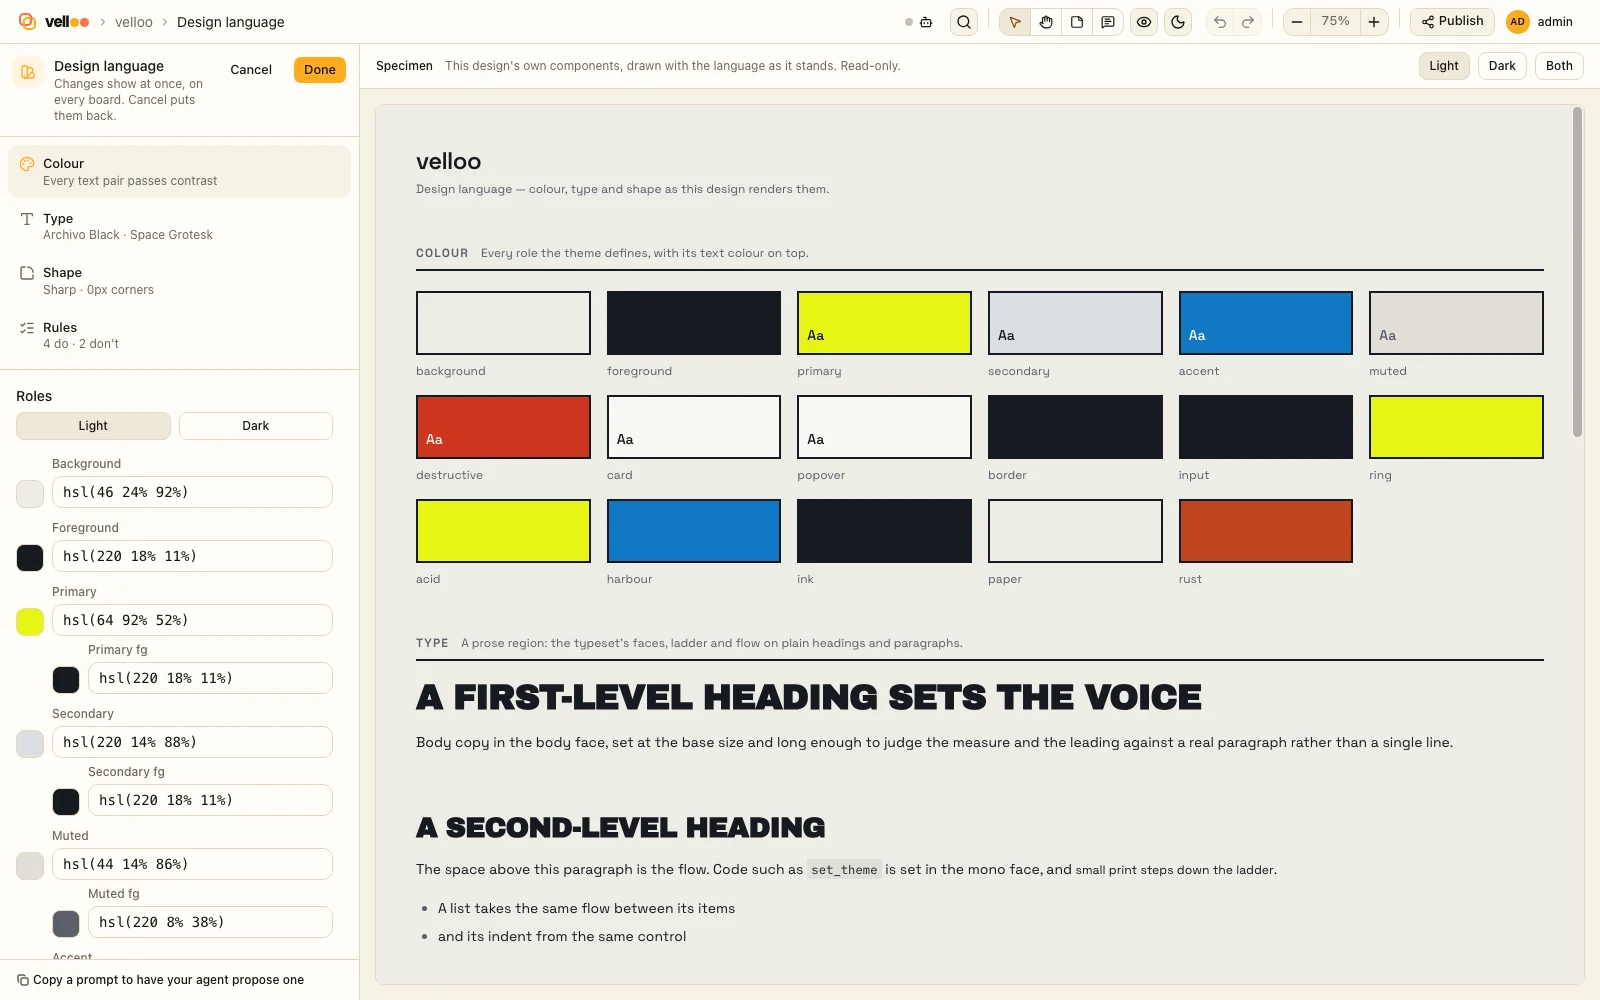The image size is (1600, 1000).
Task: Click the undo arrow
Action: (1220, 22)
